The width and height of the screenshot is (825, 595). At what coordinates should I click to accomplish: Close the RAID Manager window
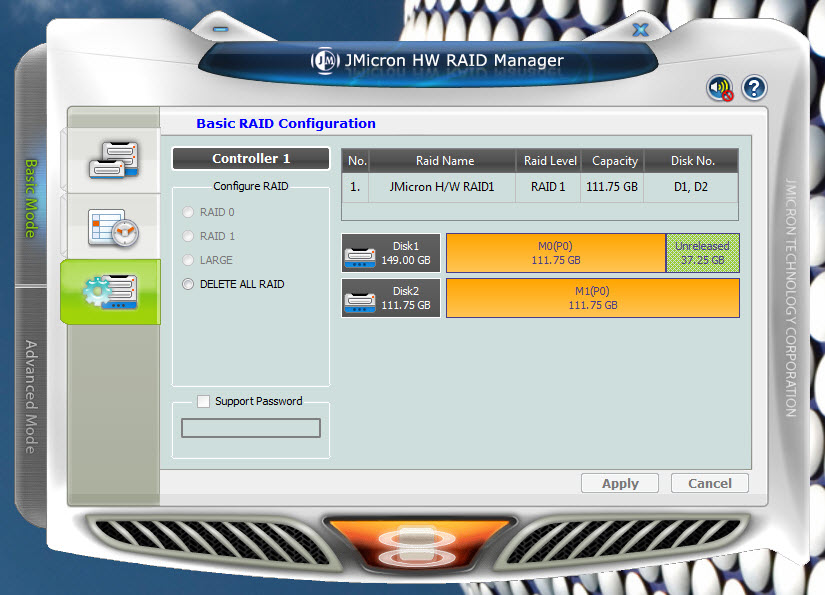(640, 29)
